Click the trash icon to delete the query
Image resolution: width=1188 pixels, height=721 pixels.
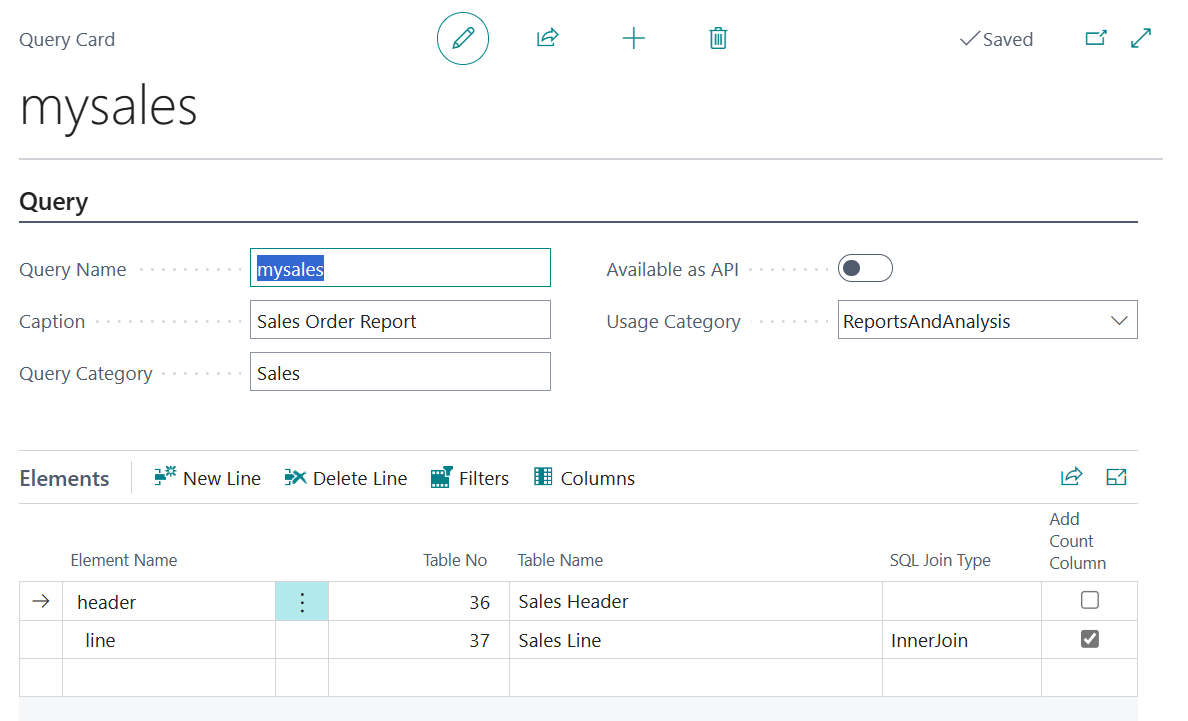[x=717, y=37]
